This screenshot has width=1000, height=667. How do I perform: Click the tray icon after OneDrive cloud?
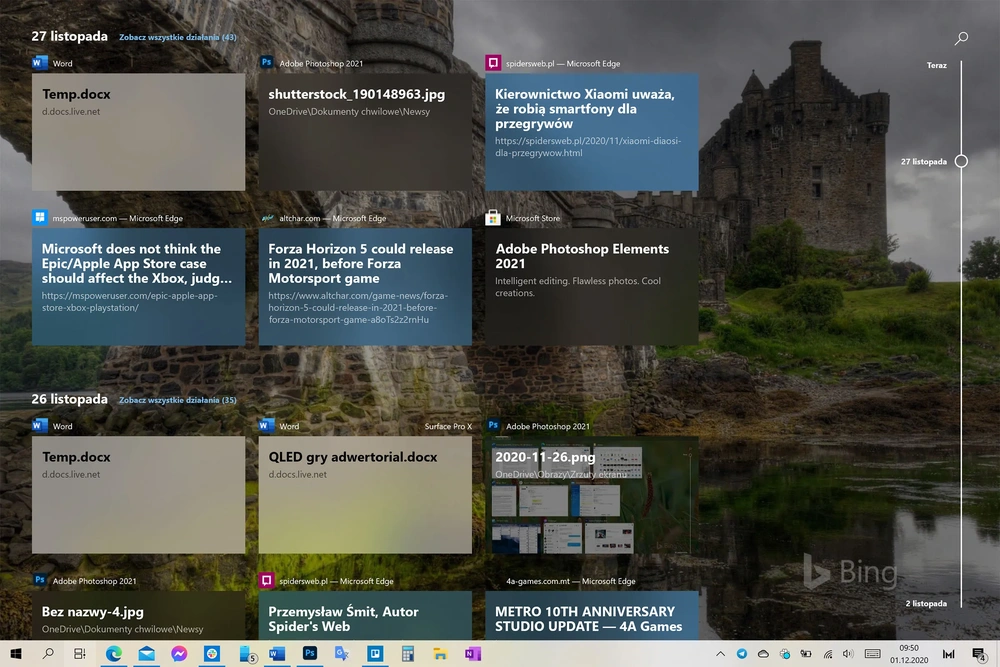(x=785, y=654)
